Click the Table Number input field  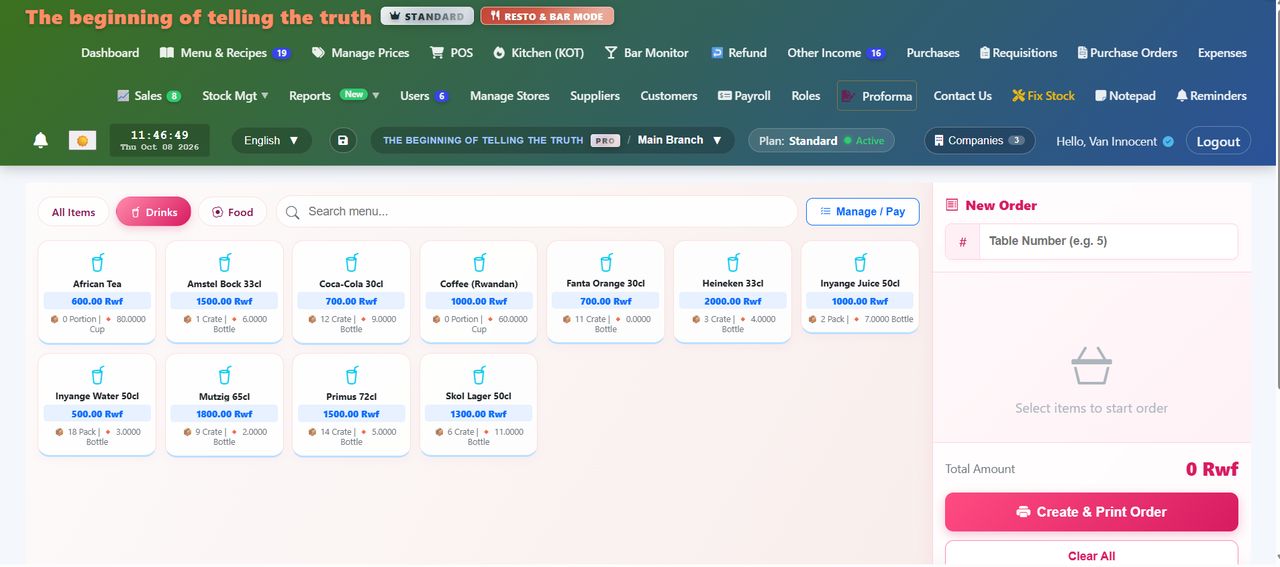coord(1108,241)
